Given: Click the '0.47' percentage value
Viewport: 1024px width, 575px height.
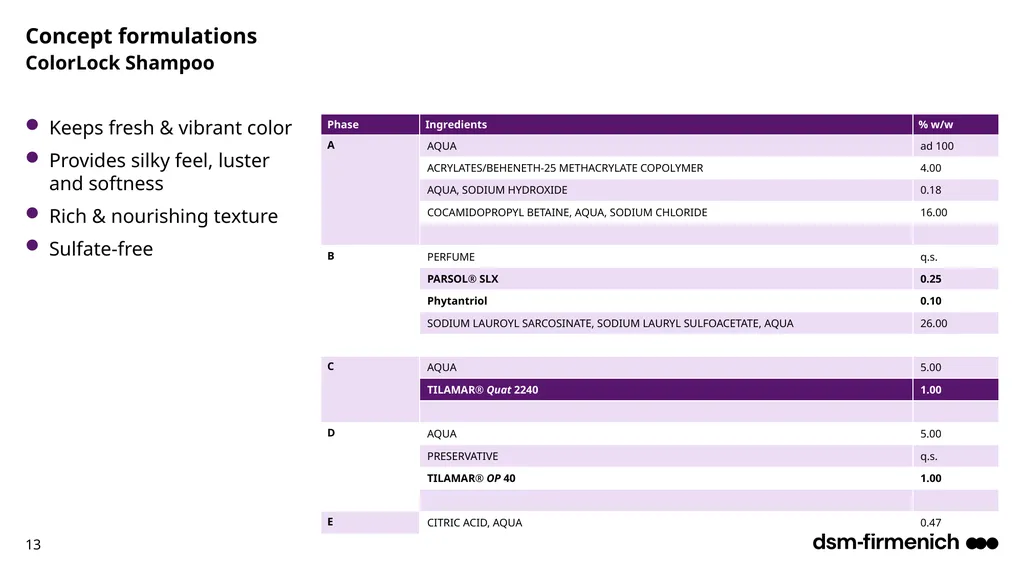Looking at the screenshot, I should (931, 523).
